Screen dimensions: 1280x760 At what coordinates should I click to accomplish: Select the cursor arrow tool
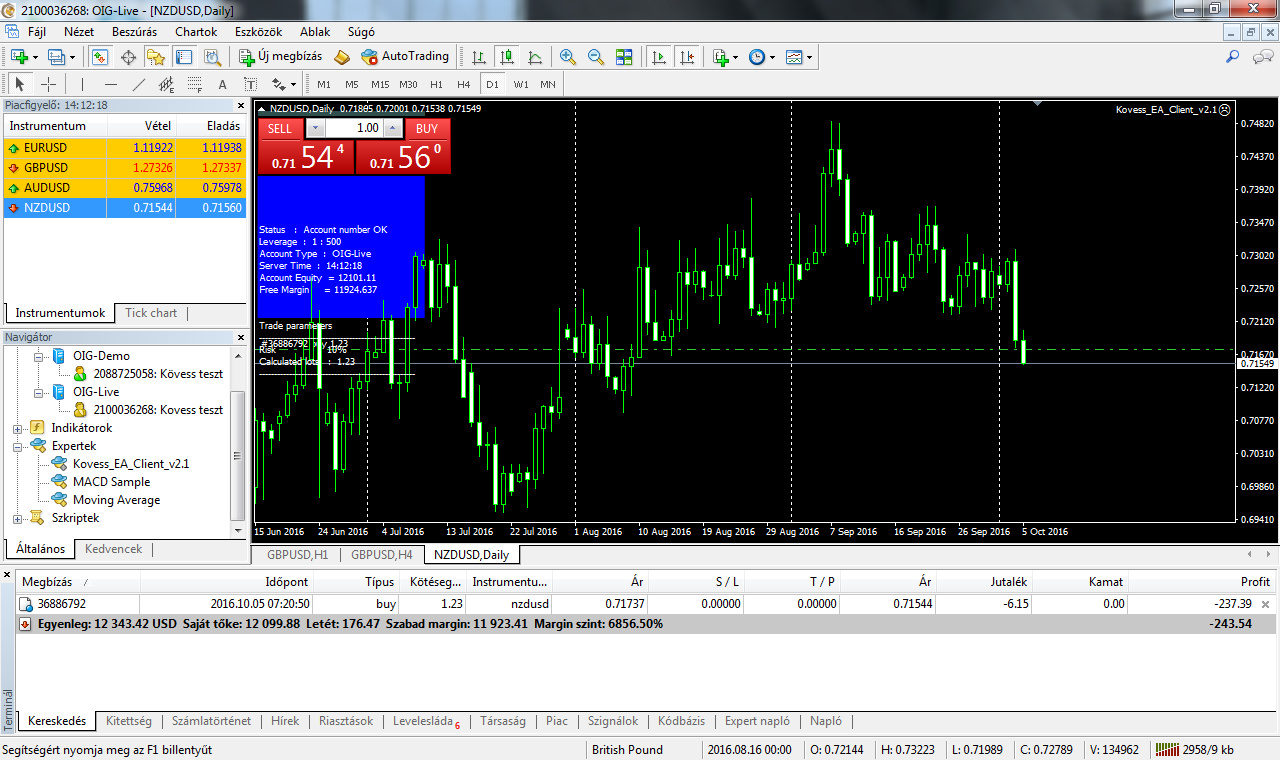pyautogui.click(x=20, y=84)
